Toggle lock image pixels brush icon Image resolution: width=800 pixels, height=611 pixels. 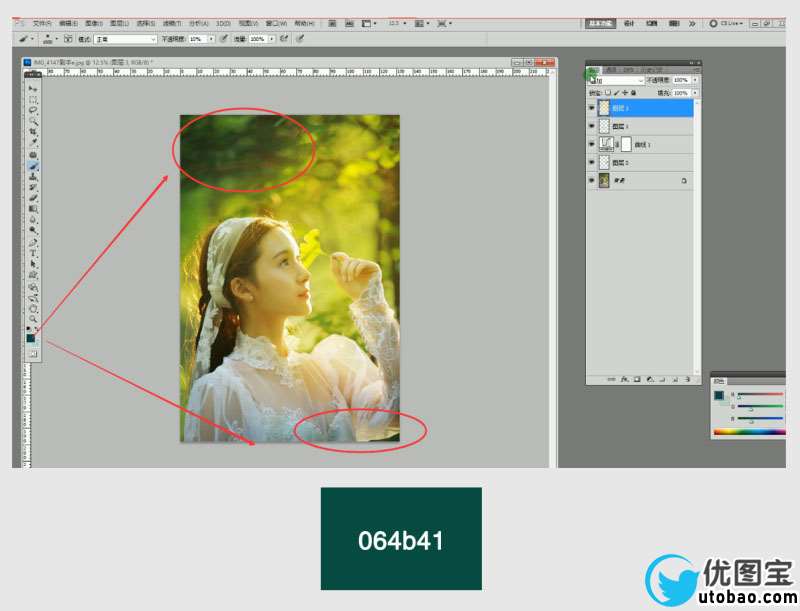pos(616,93)
